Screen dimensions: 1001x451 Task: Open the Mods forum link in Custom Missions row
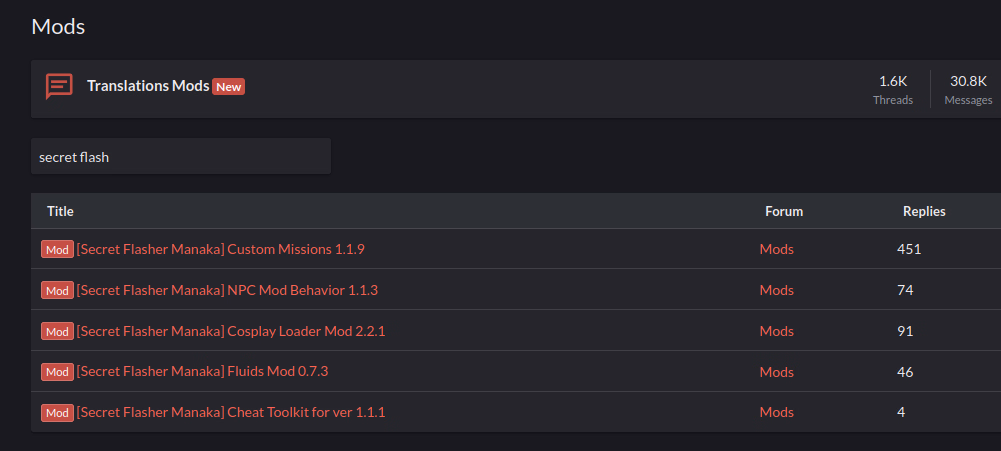pyautogui.click(x=777, y=249)
